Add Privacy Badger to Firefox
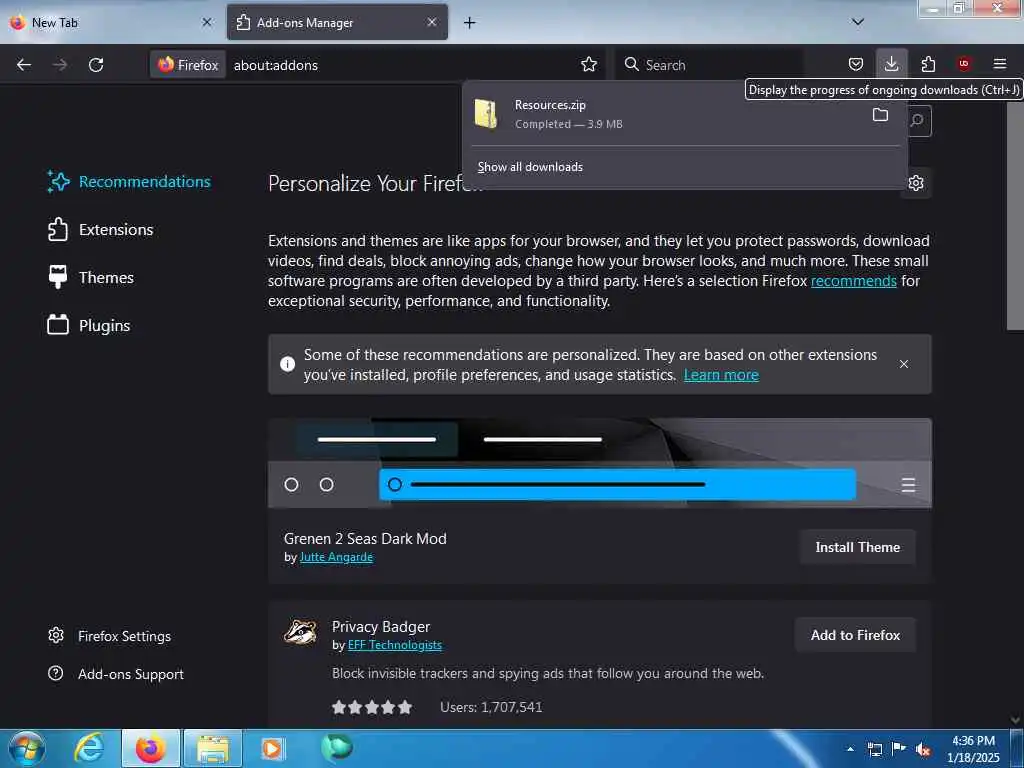Viewport: 1024px width, 768px height. point(855,635)
